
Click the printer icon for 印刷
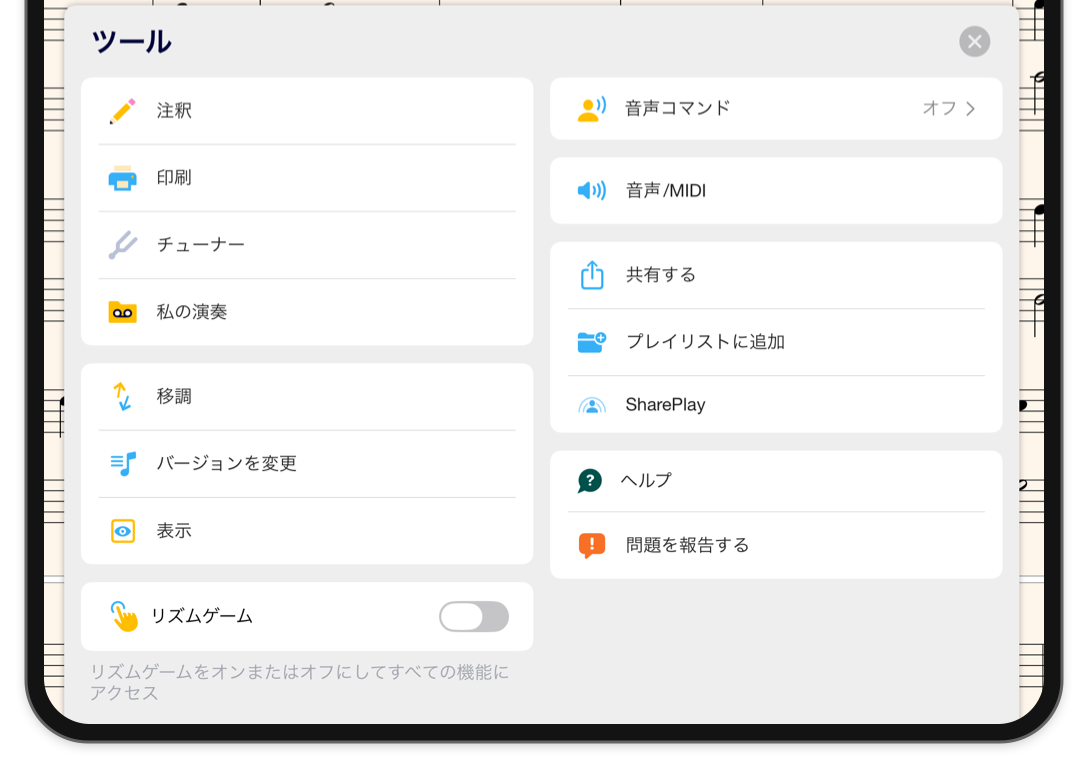(x=123, y=178)
